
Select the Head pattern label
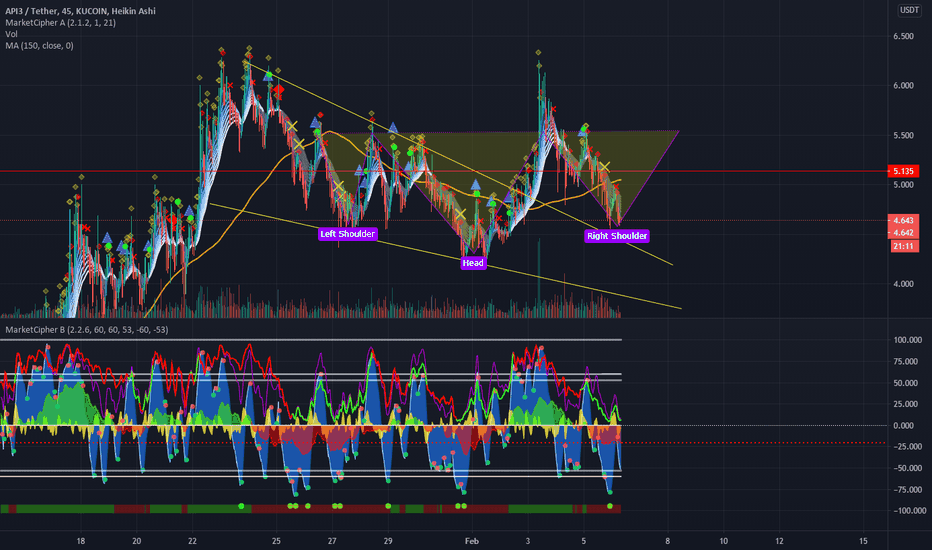[x=473, y=263]
